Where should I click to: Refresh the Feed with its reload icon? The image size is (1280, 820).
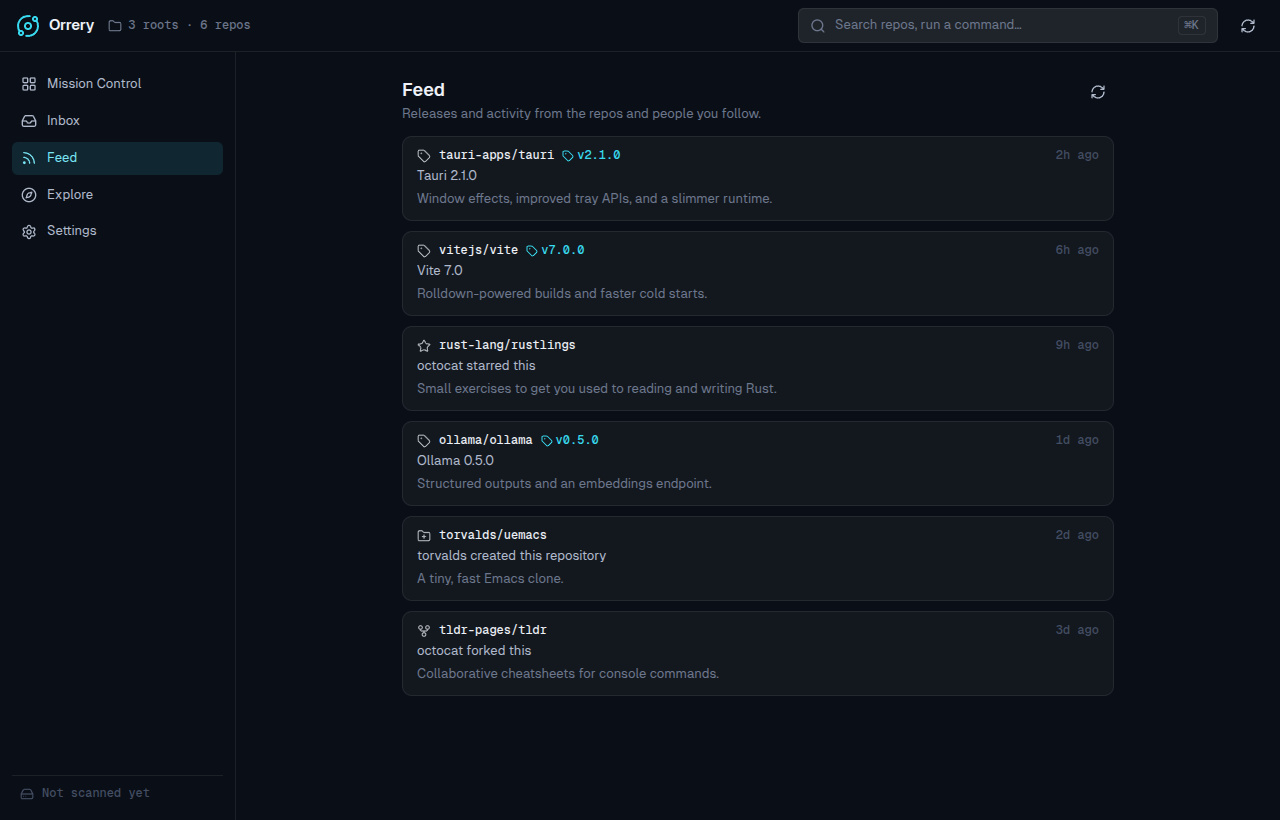coord(1098,92)
